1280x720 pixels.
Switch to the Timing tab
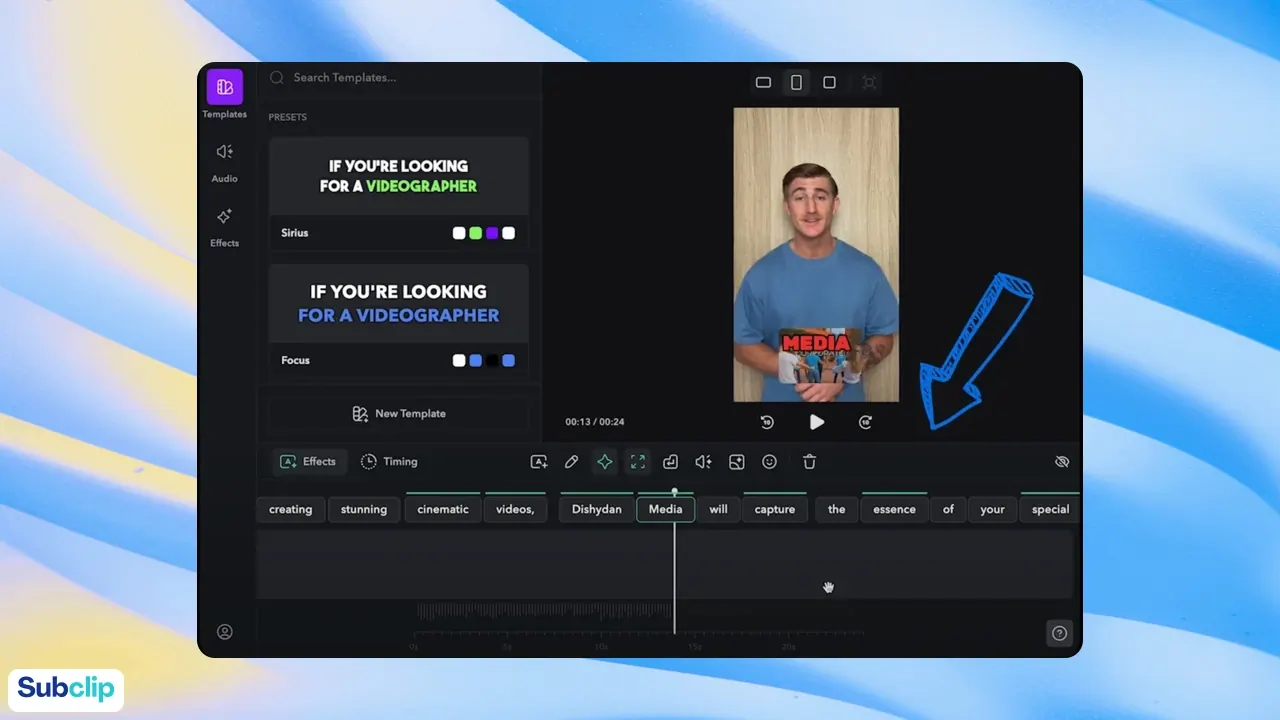(389, 462)
